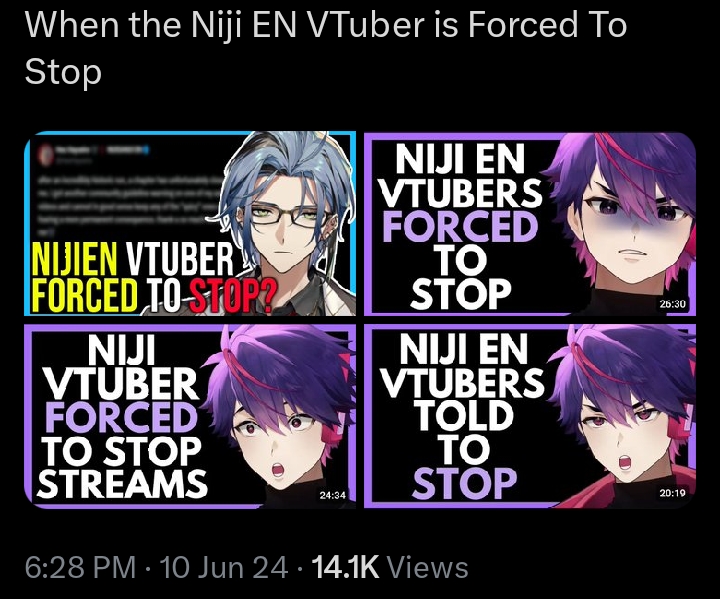Viewport: 720px width, 599px height.
Task: Open the "FORCED TO STOP STREAMS" thumbnail
Action: pos(190,416)
